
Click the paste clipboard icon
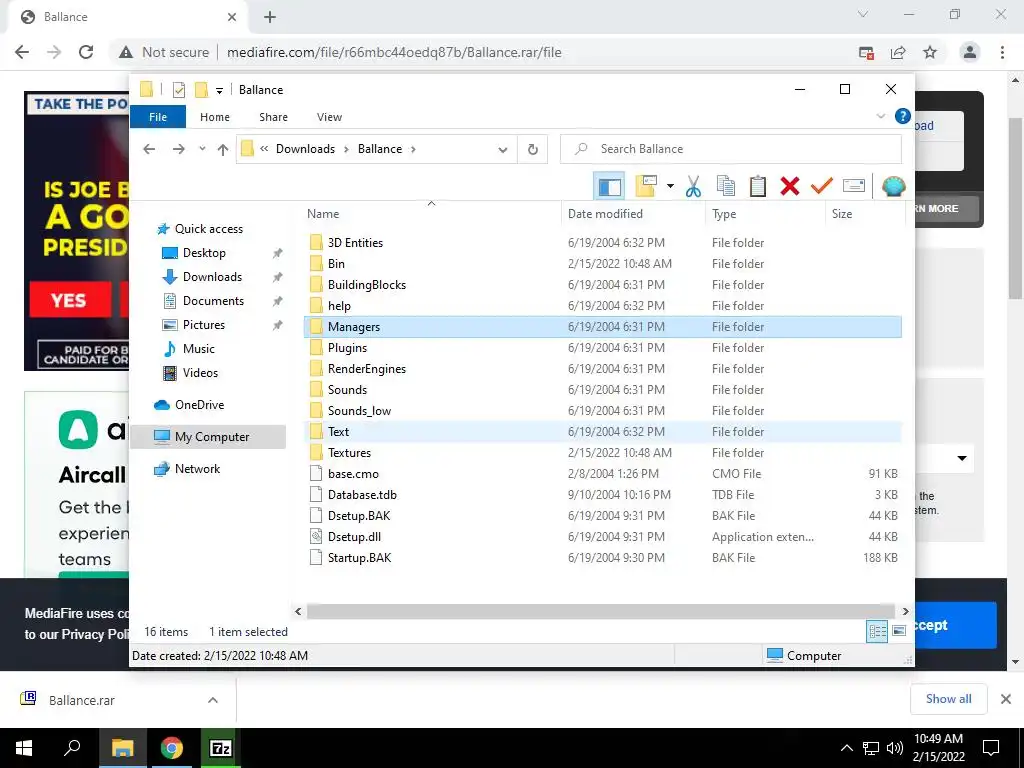pyautogui.click(x=758, y=187)
